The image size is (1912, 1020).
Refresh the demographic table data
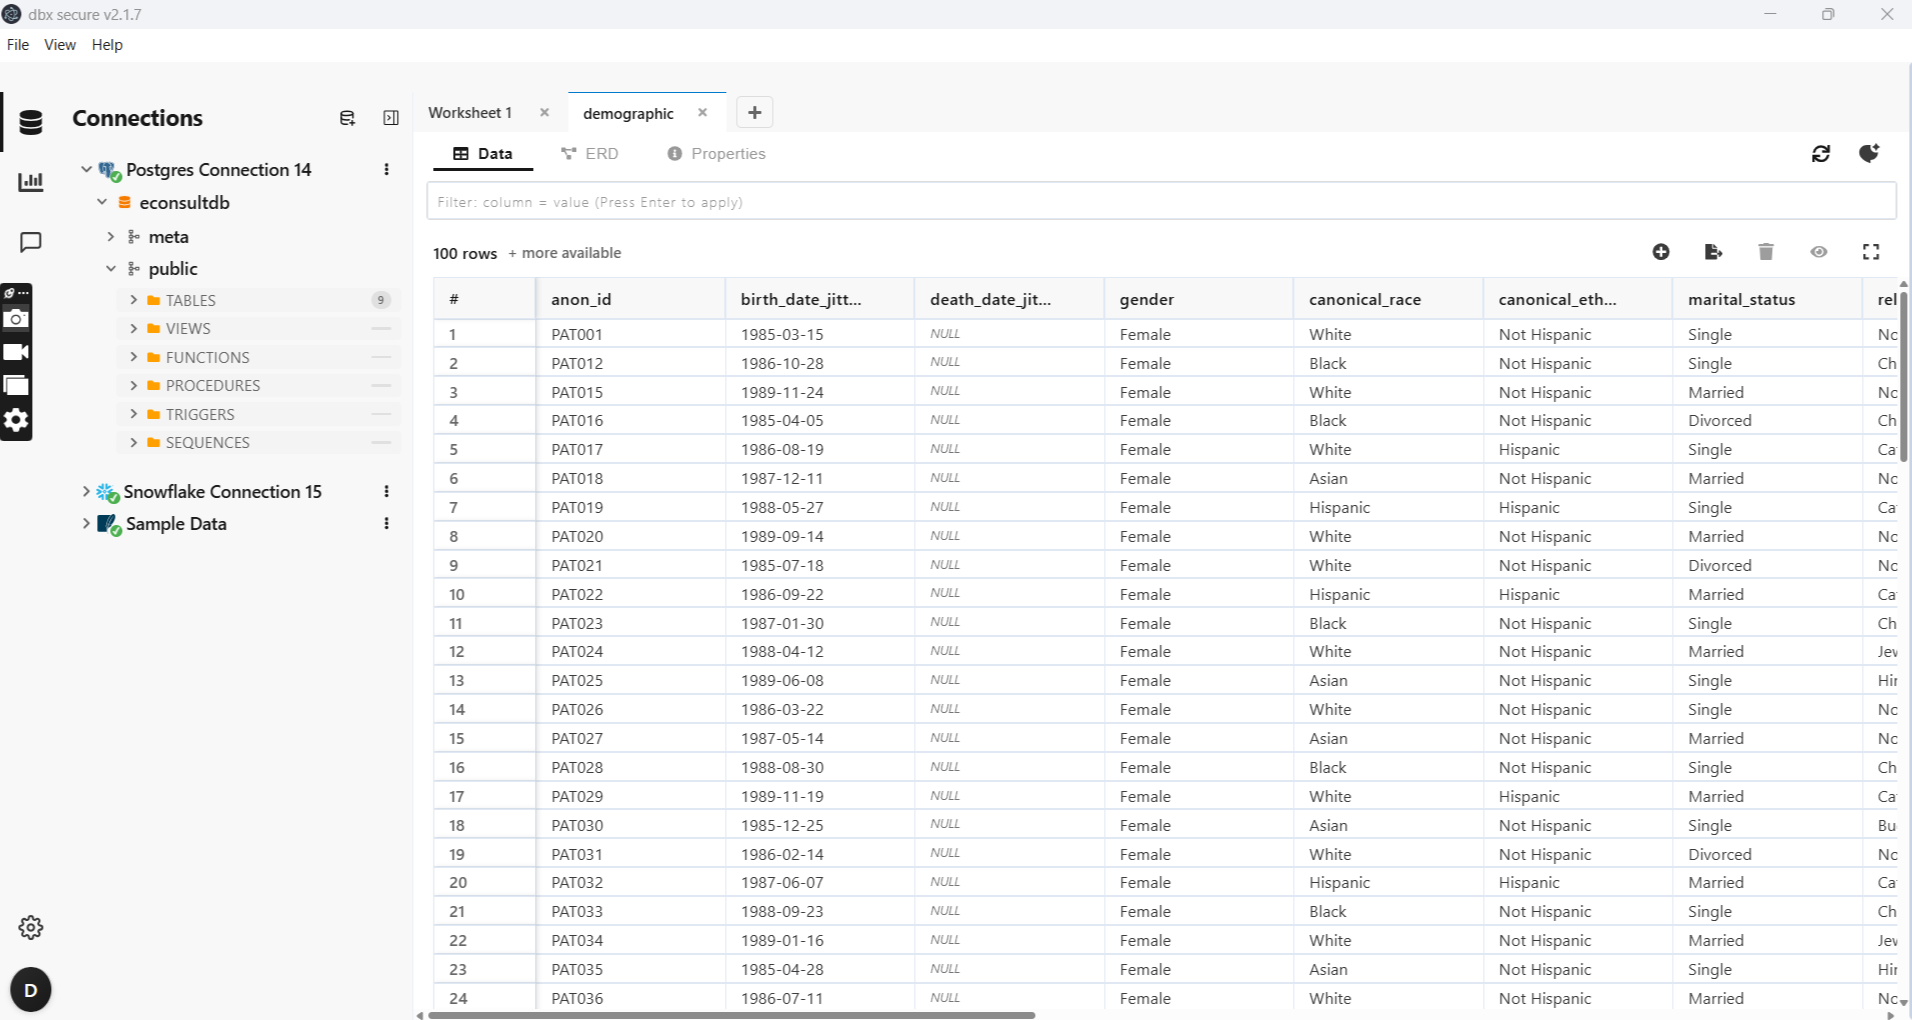point(1821,153)
